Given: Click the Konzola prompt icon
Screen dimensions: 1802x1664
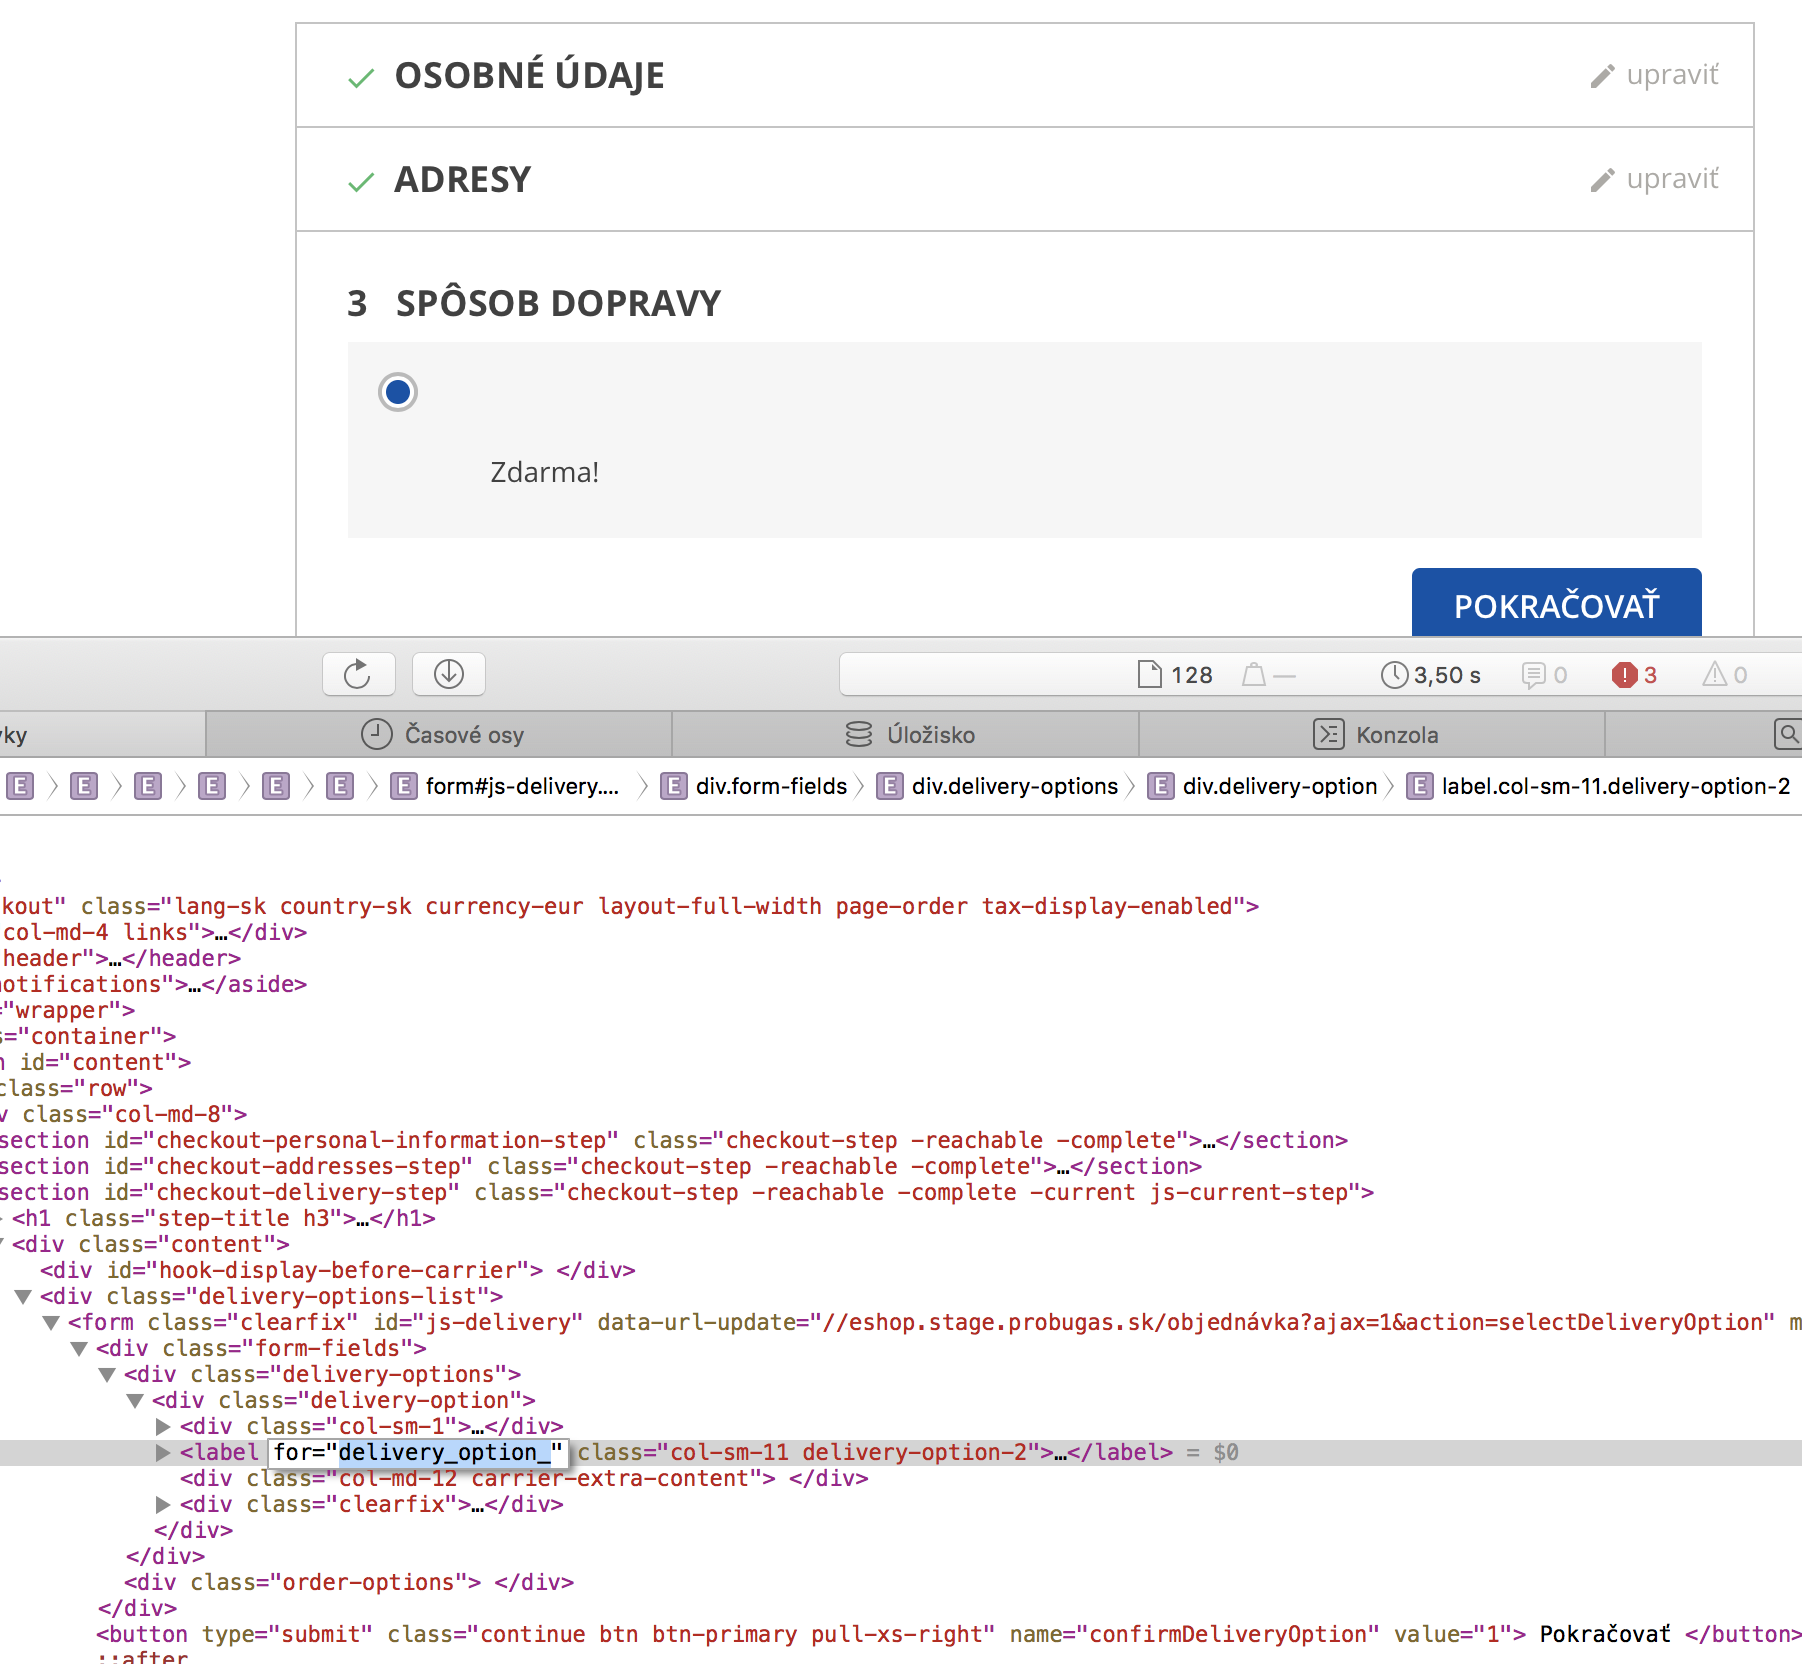Looking at the screenshot, I should pyautogui.click(x=1328, y=735).
